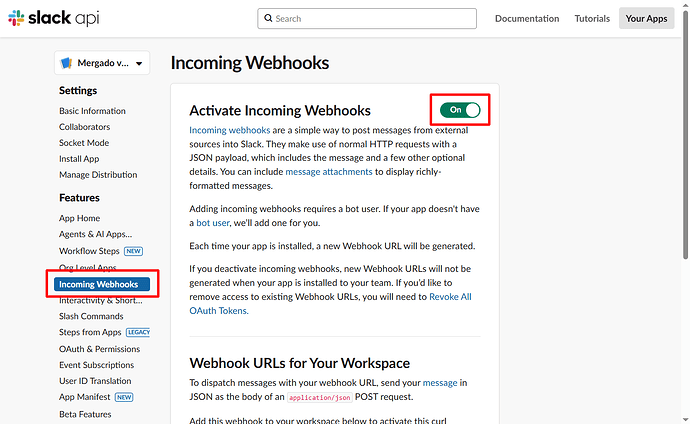Open Socket Mode settings
Viewport: 690px width, 424px height.
tap(84, 143)
